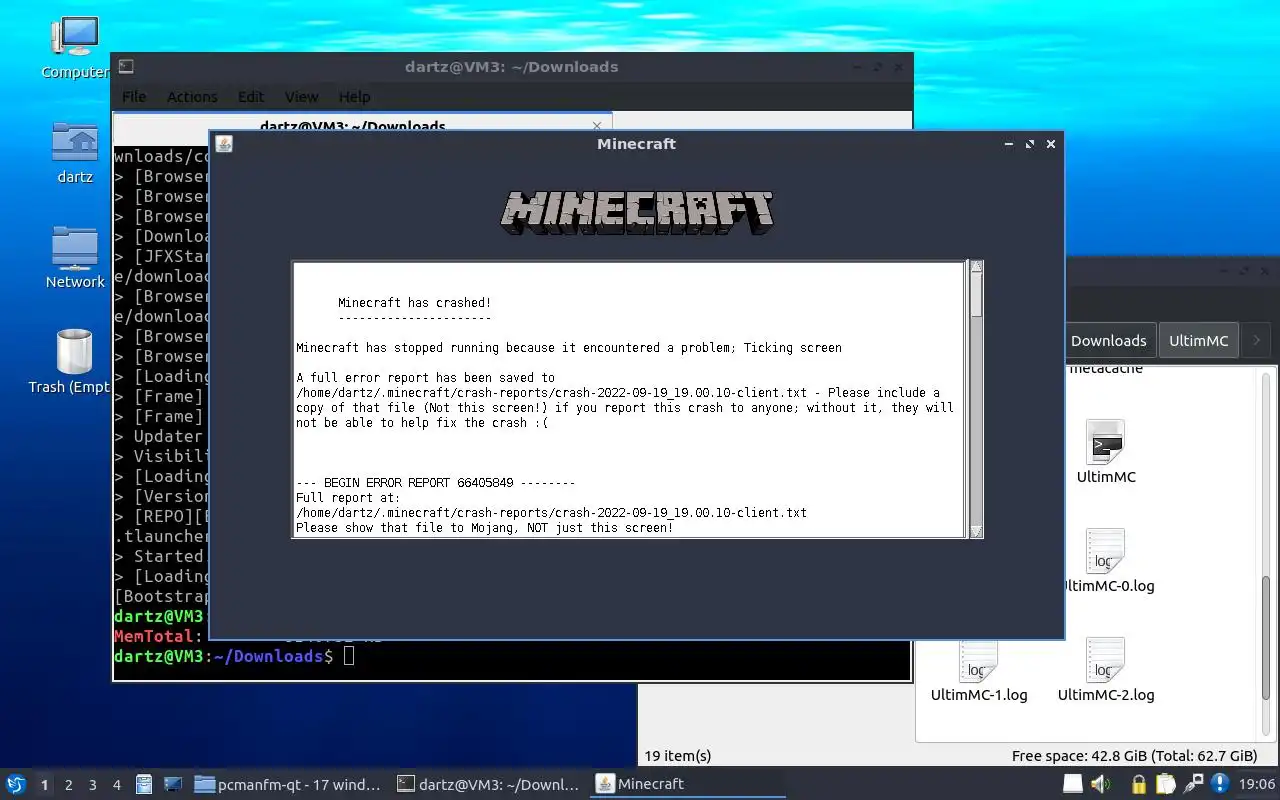Click 'Please show that file to Mojang' line
This screenshot has height=800, width=1280.
click(484, 528)
